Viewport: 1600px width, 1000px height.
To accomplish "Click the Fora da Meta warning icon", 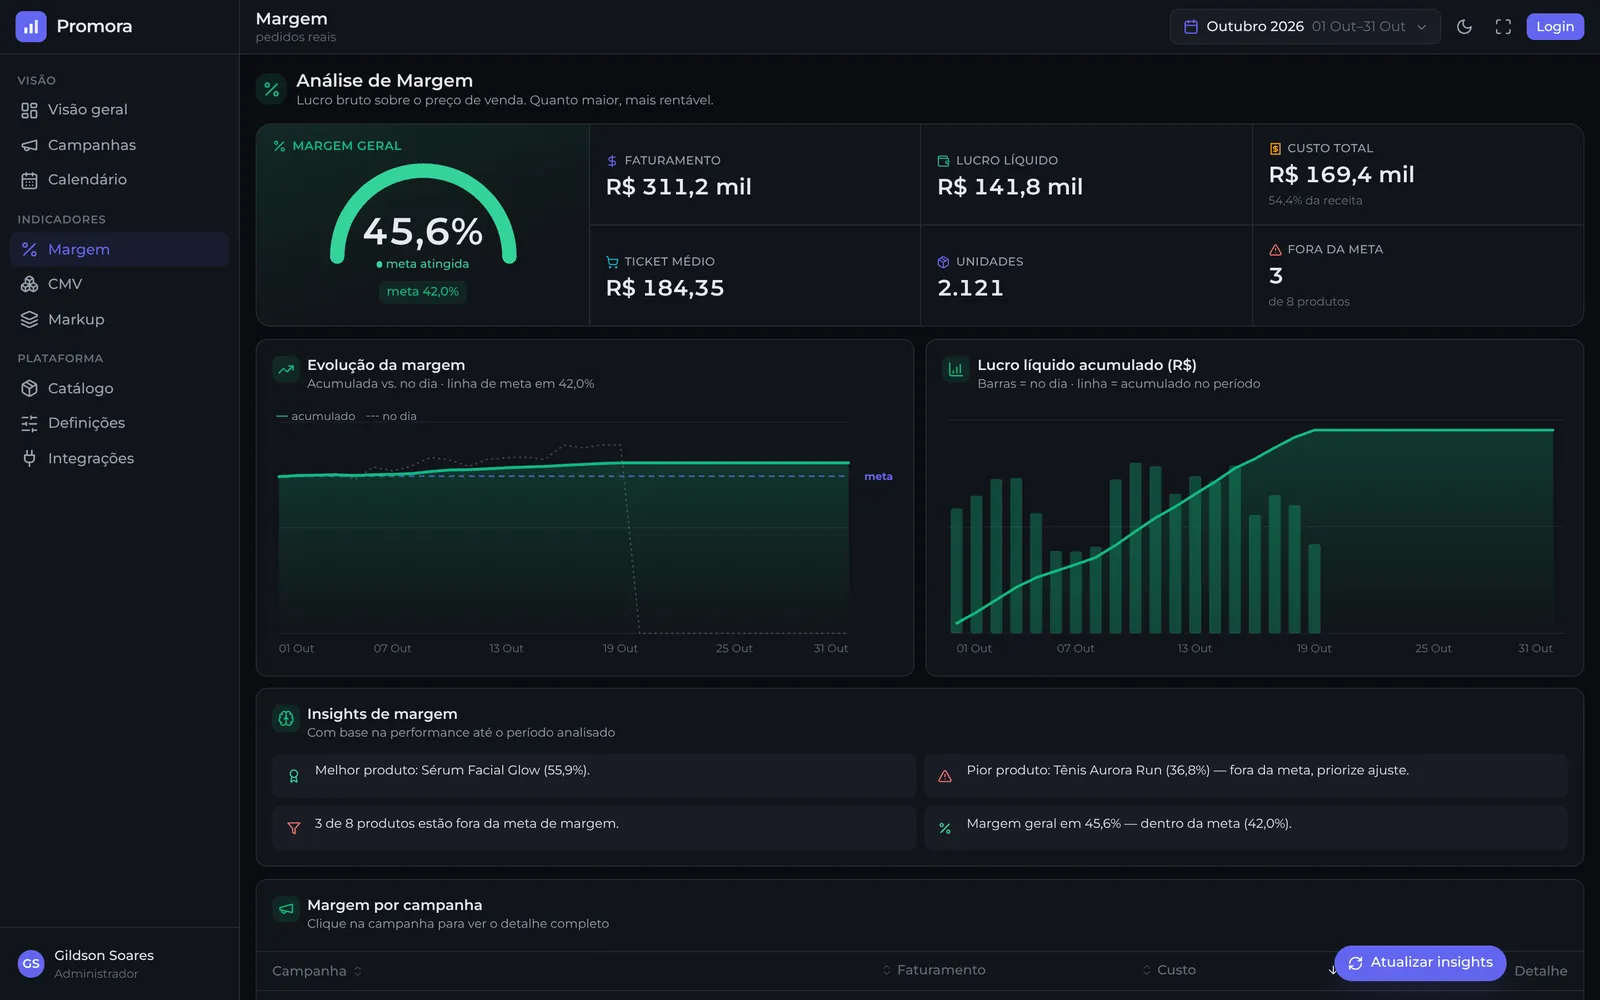I will pyautogui.click(x=1275, y=250).
